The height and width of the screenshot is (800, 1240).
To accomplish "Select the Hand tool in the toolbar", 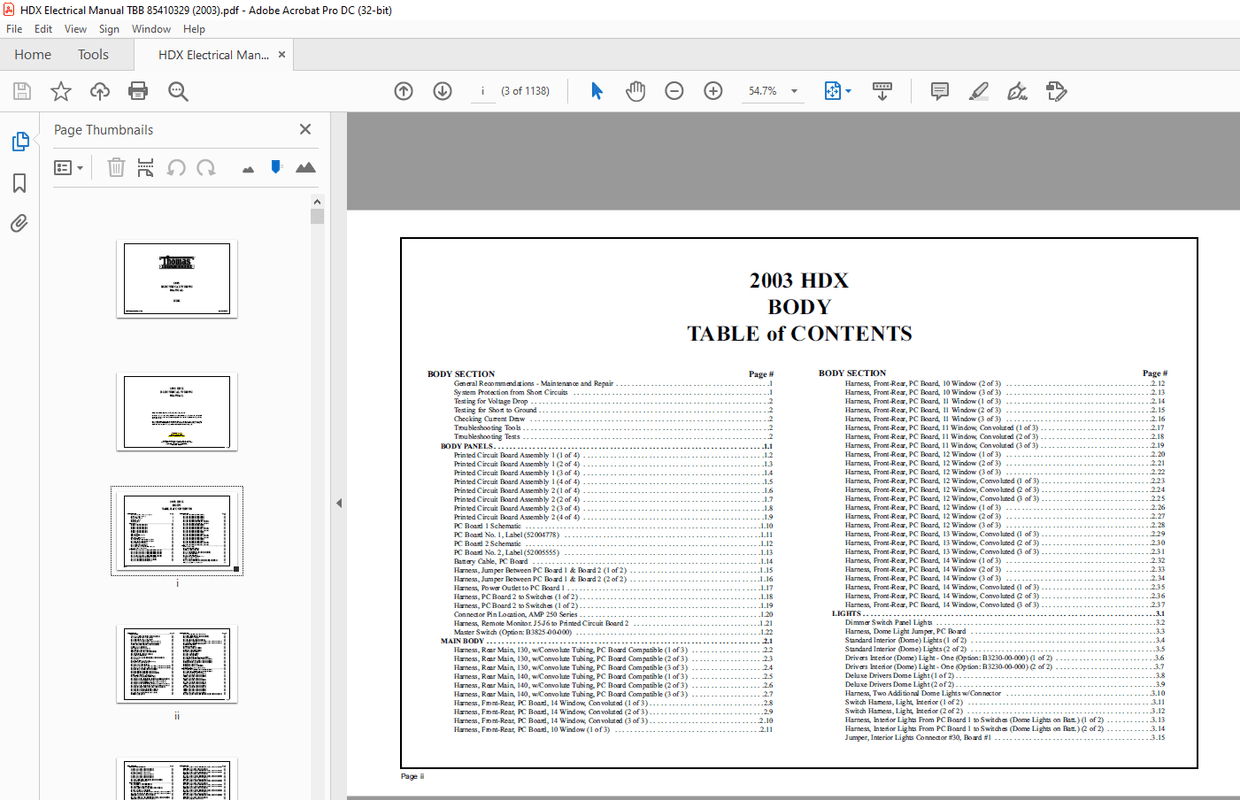I will pyautogui.click(x=634, y=90).
